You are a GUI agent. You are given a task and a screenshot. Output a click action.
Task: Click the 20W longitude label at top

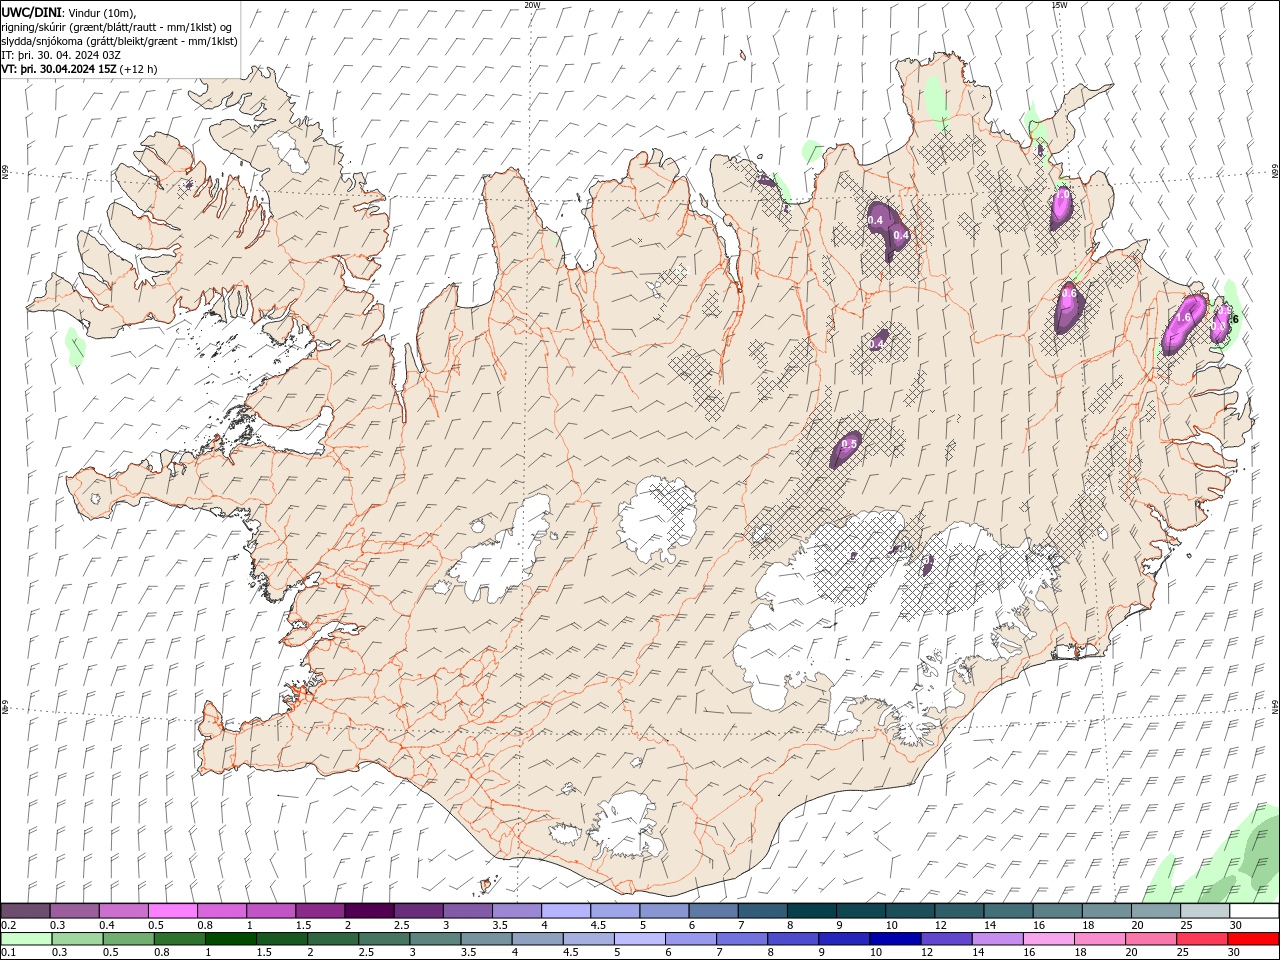point(532,5)
